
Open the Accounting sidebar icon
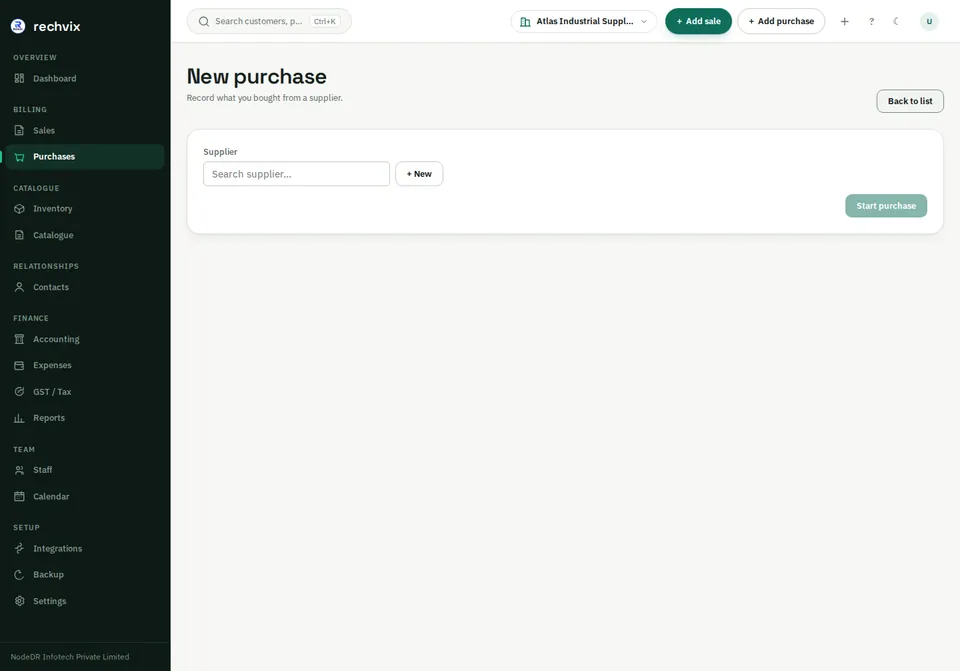[20, 339]
